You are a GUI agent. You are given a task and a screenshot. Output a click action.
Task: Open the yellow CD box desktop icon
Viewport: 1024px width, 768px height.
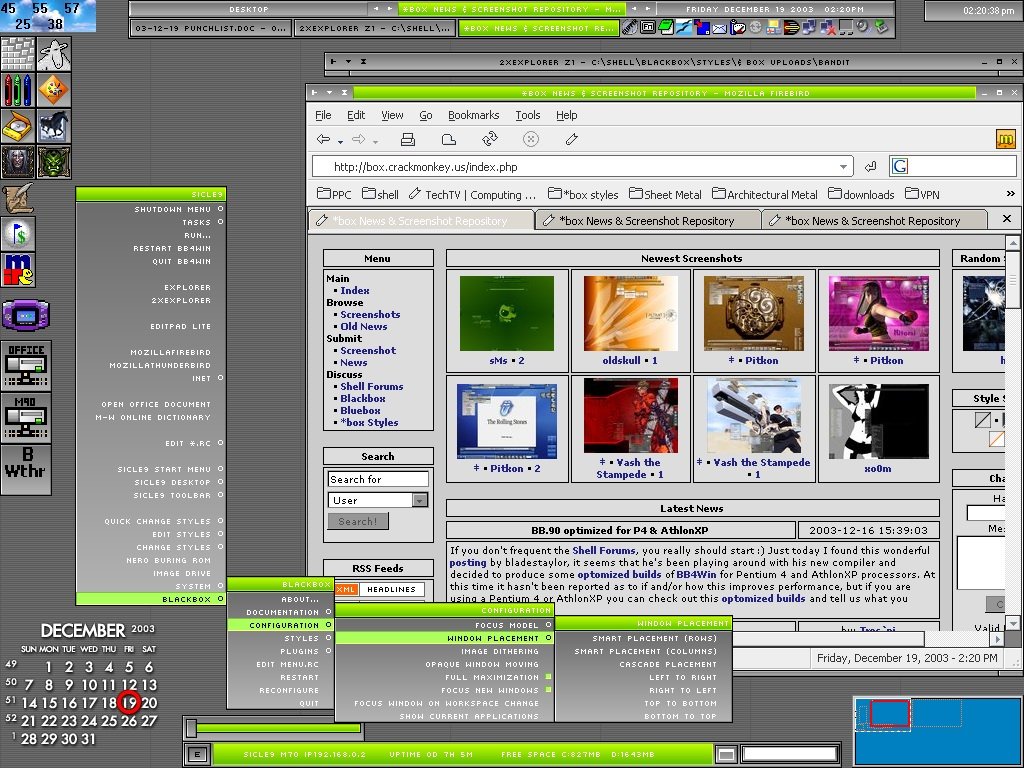(18, 126)
